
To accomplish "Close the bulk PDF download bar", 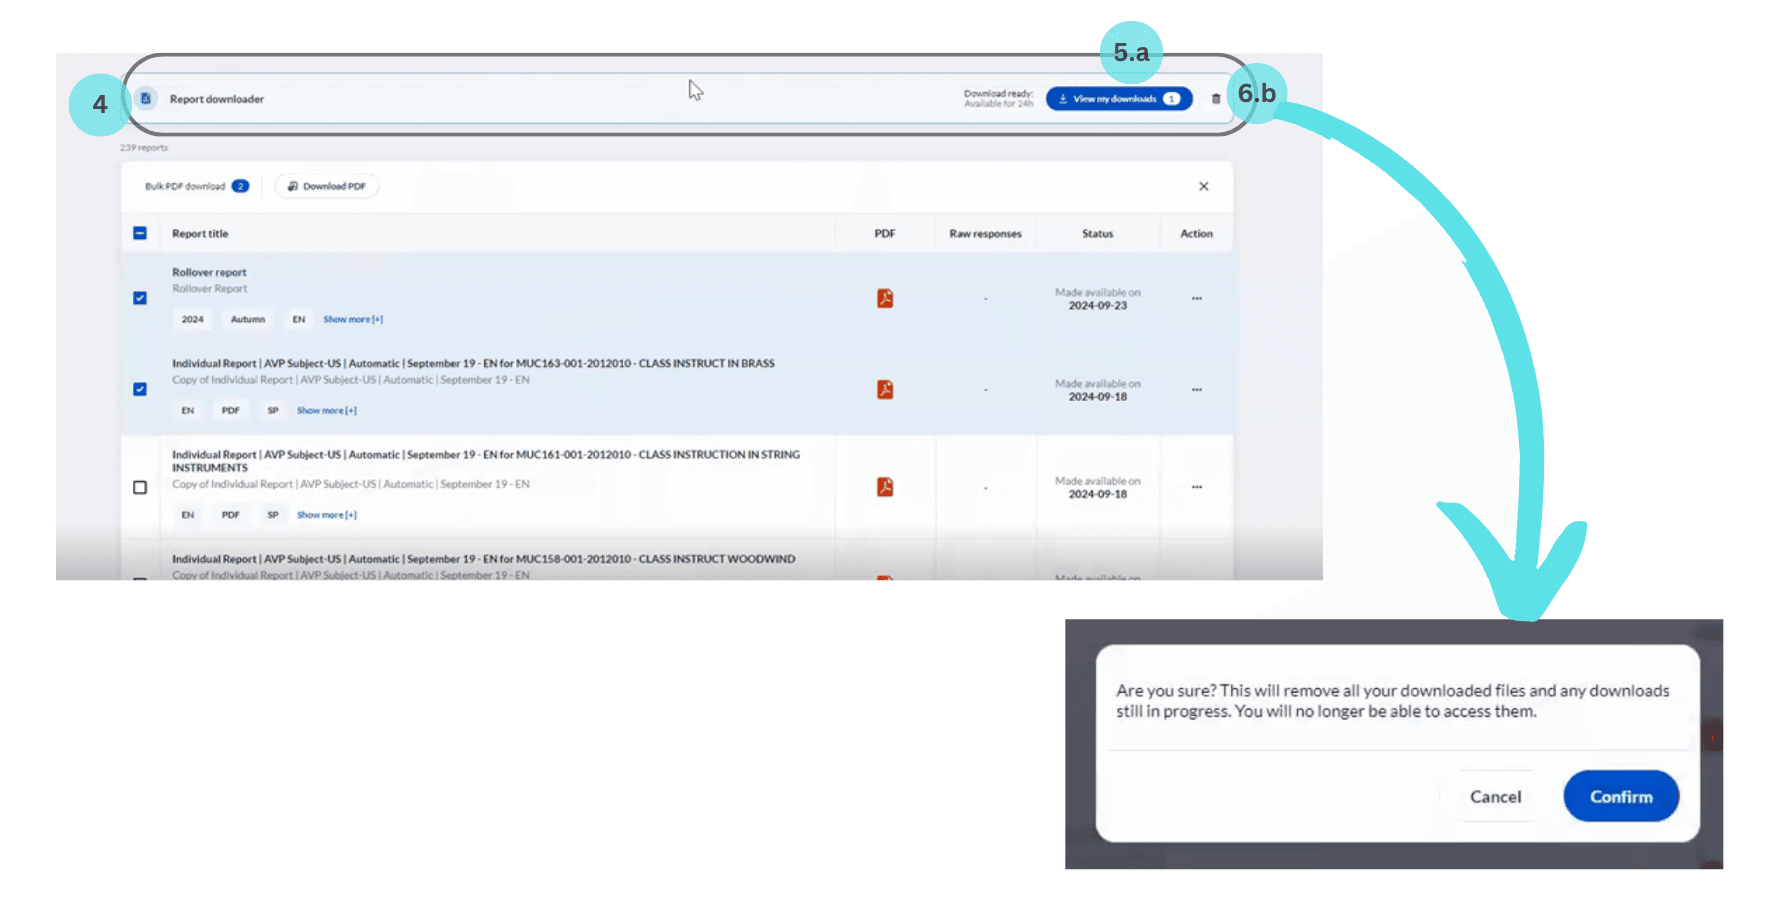I will click(1203, 186).
